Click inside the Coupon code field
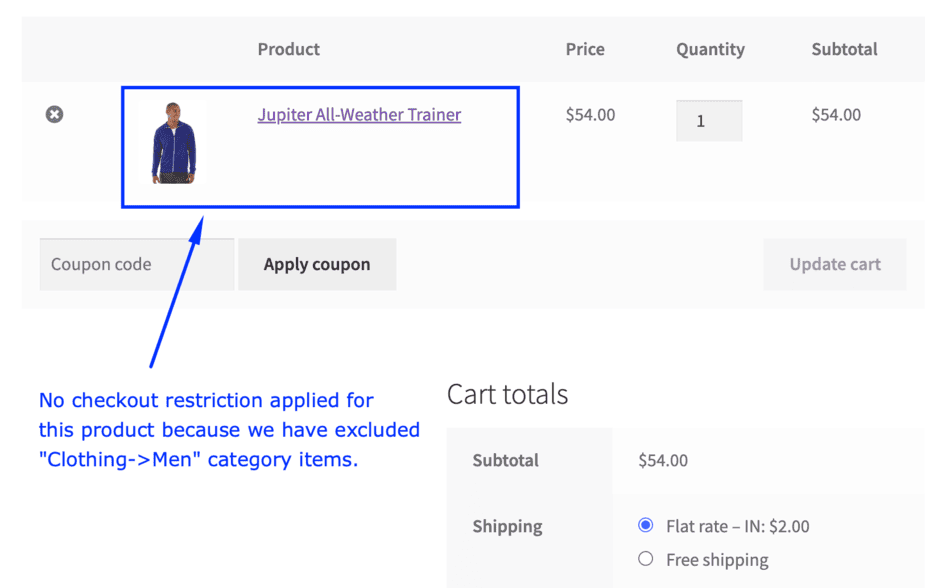 pos(136,263)
